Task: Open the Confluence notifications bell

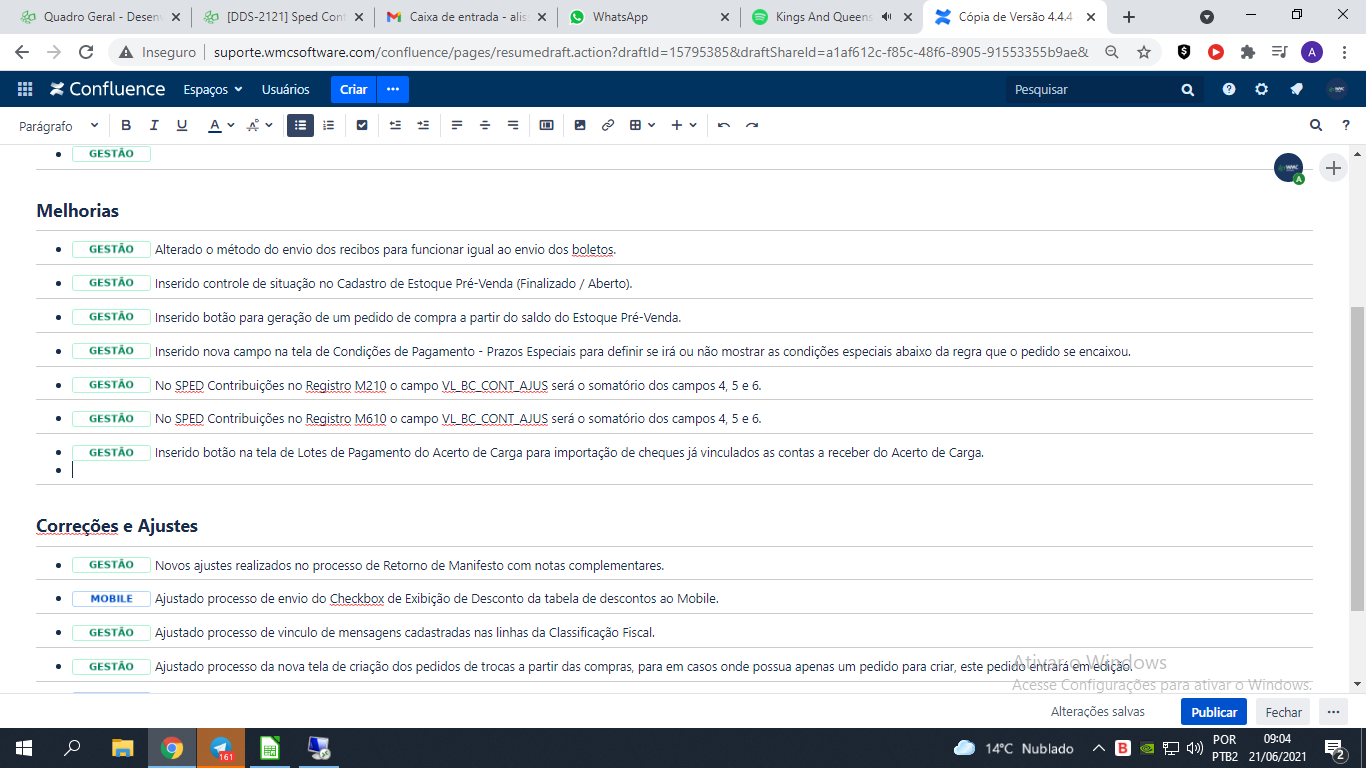Action: pos(1296,89)
